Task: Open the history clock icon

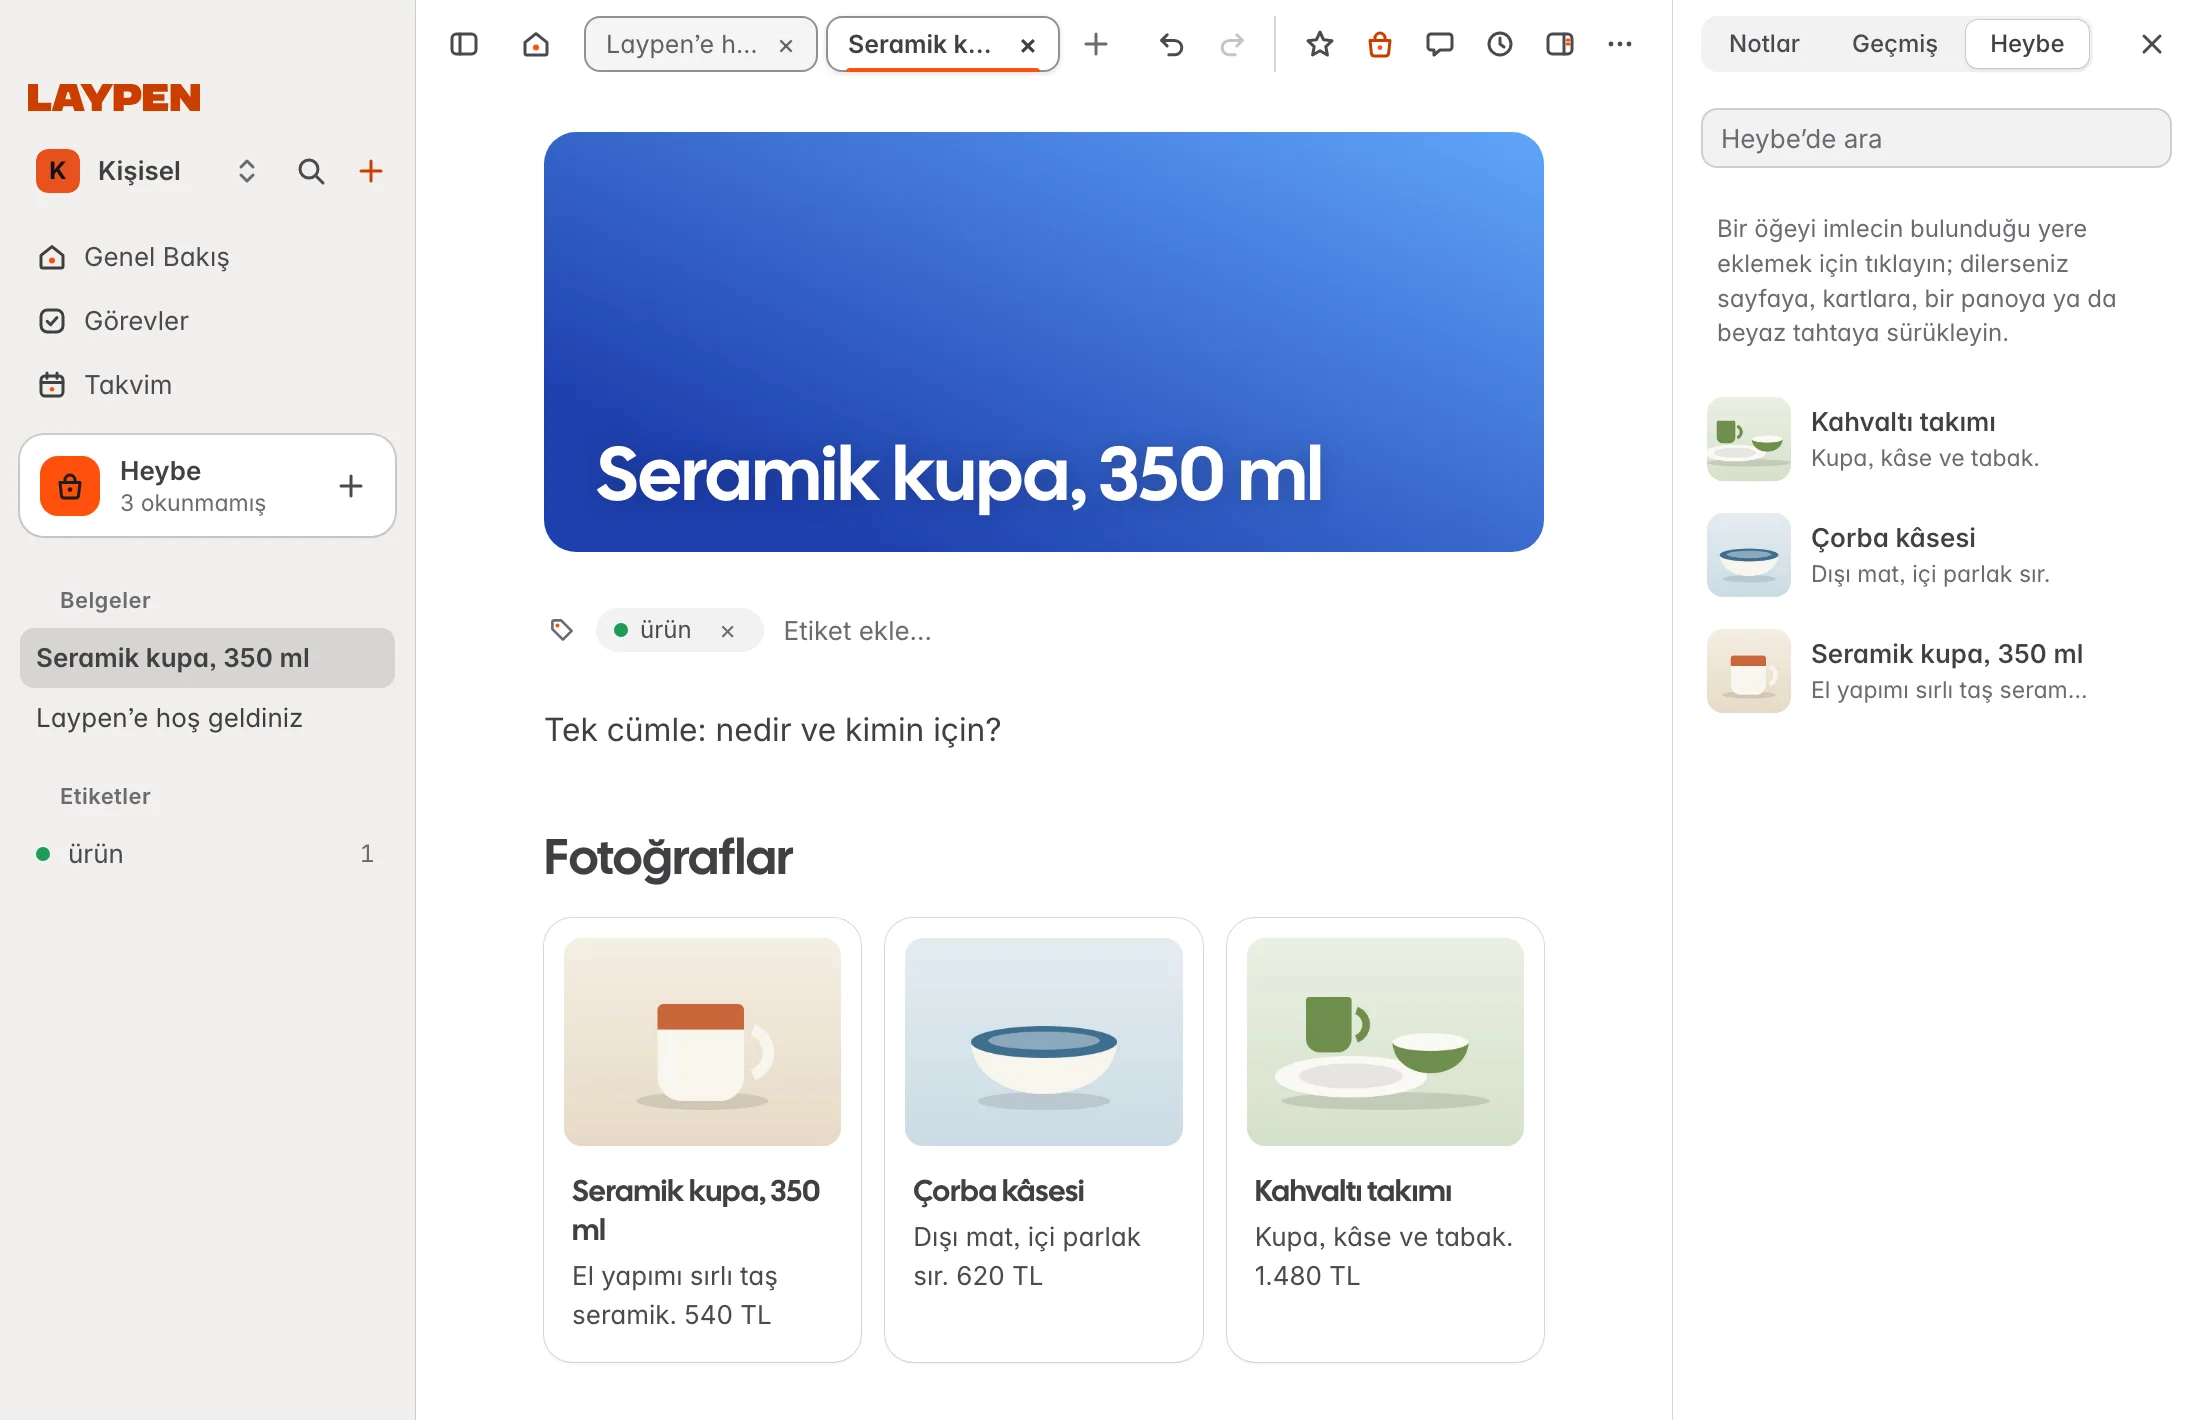Action: click(x=1500, y=44)
